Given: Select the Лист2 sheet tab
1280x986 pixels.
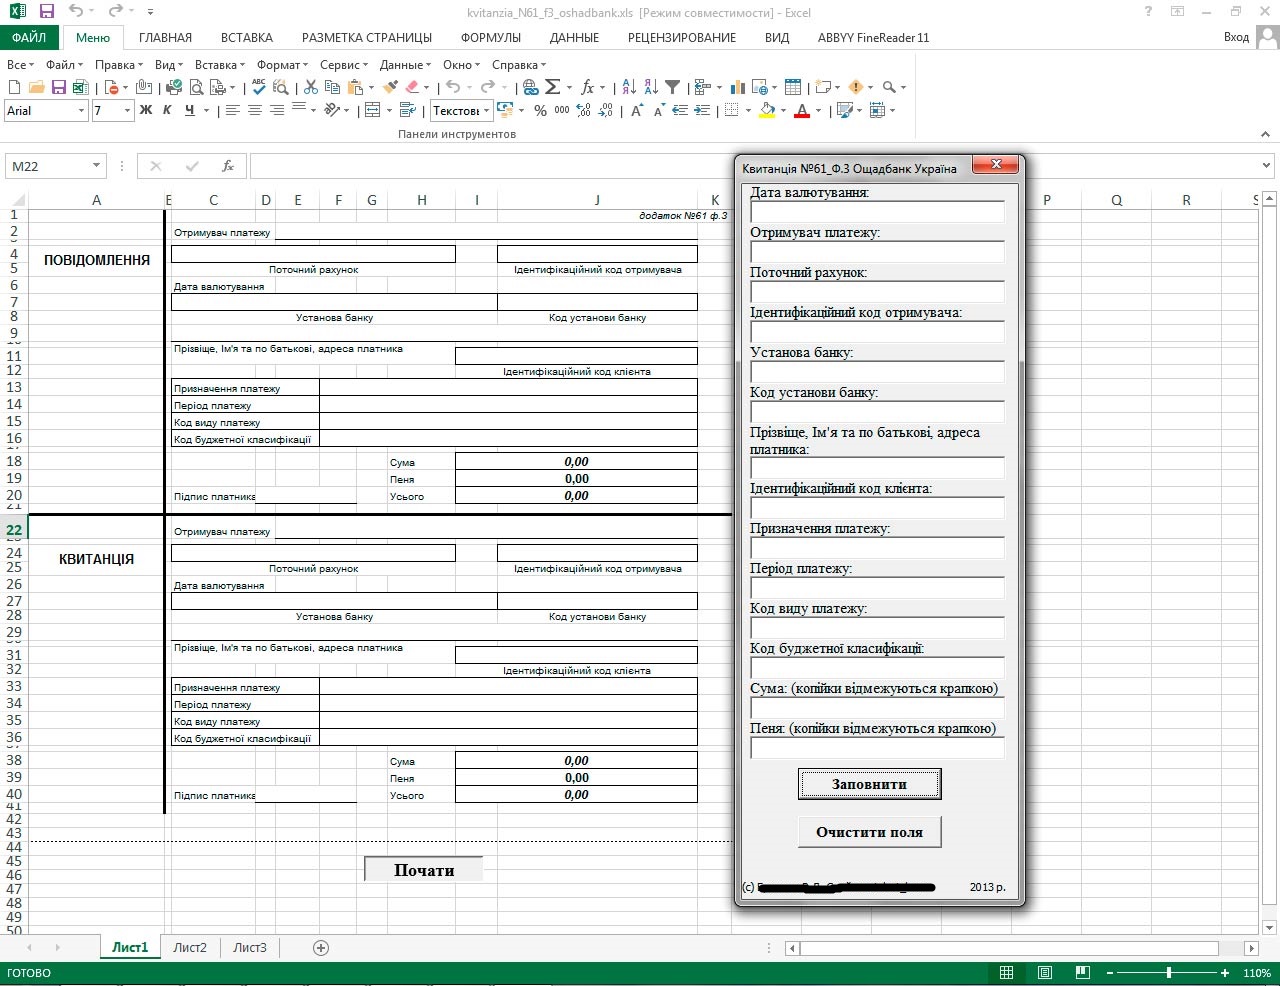Looking at the screenshot, I should pos(190,947).
